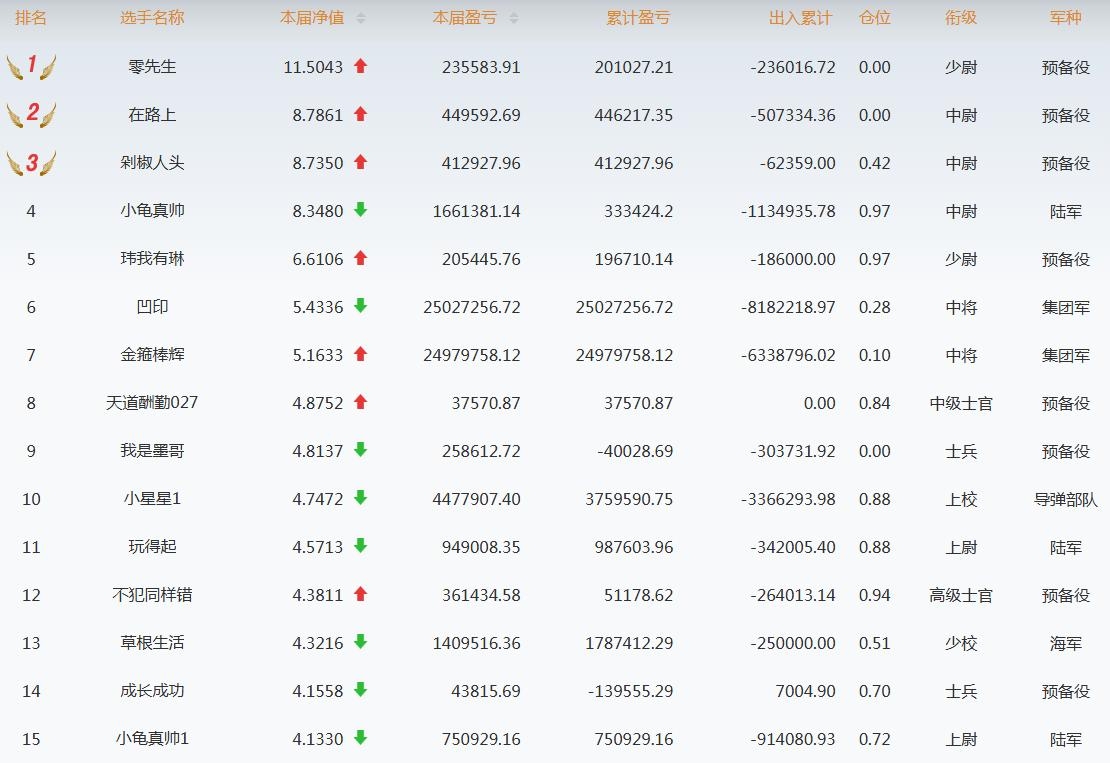Open player 天道酬勤027 profile link
Viewport: 1110px width, 763px height.
(152, 403)
